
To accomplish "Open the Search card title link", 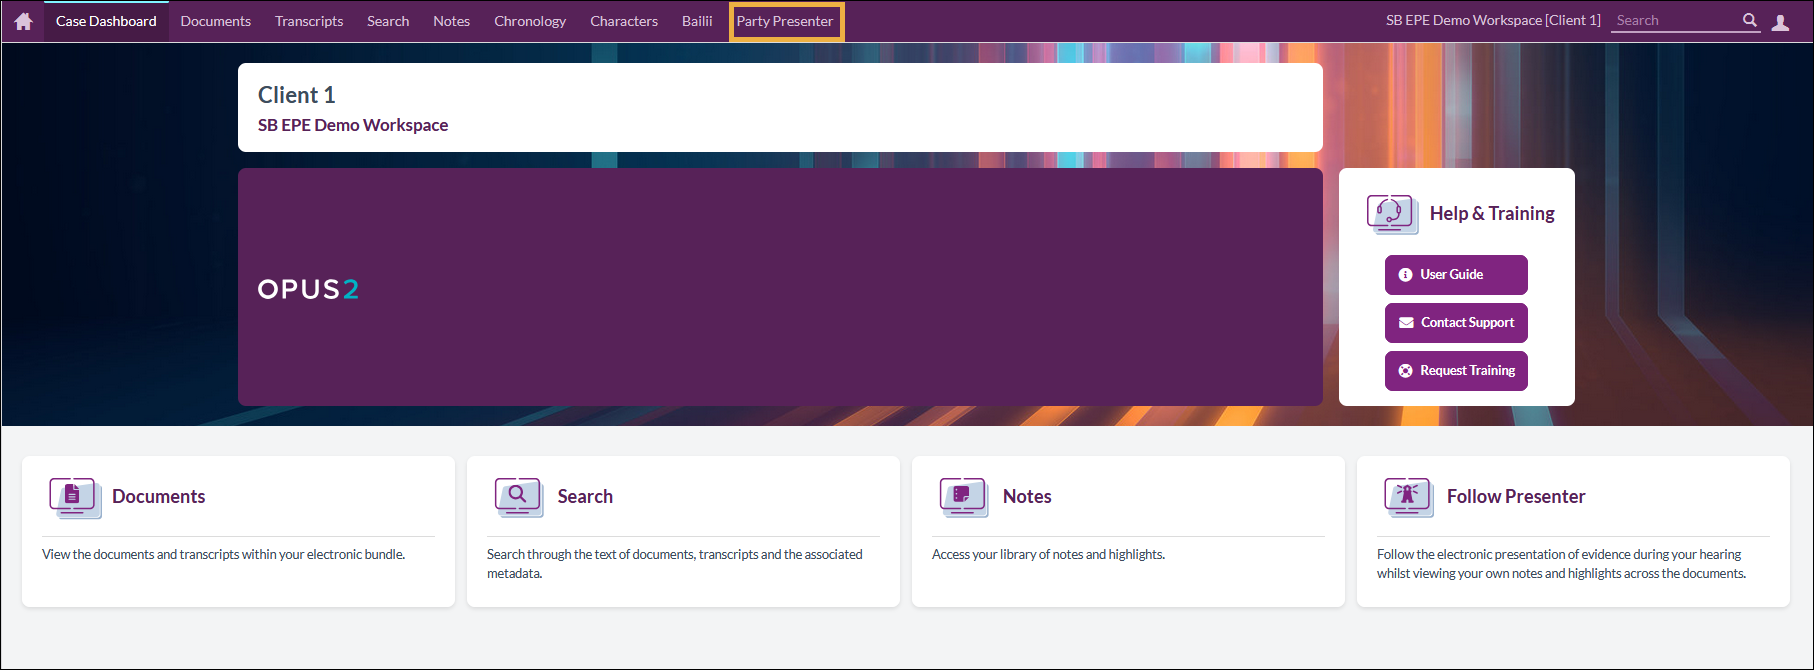I will [x=585, y=497].
